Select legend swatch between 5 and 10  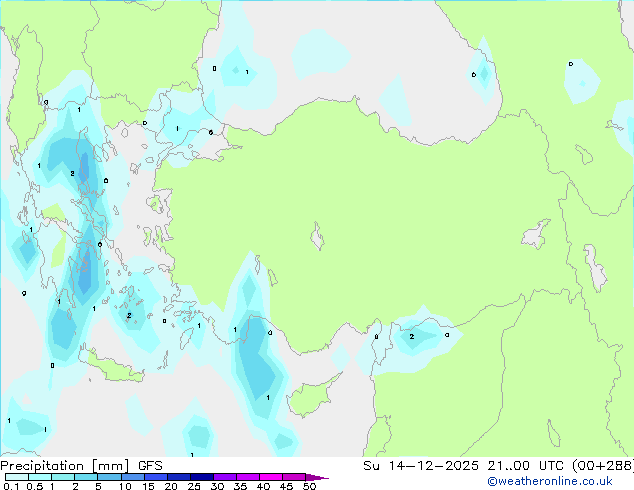(x=109, y=477)
